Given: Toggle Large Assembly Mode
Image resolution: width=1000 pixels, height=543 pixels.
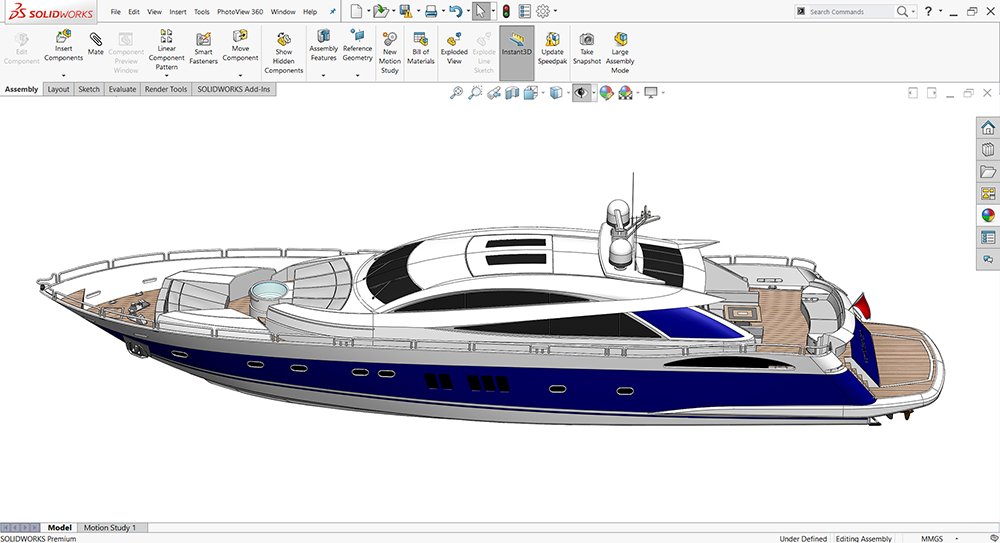Looking at the screenshot, I should click(620, 52).
